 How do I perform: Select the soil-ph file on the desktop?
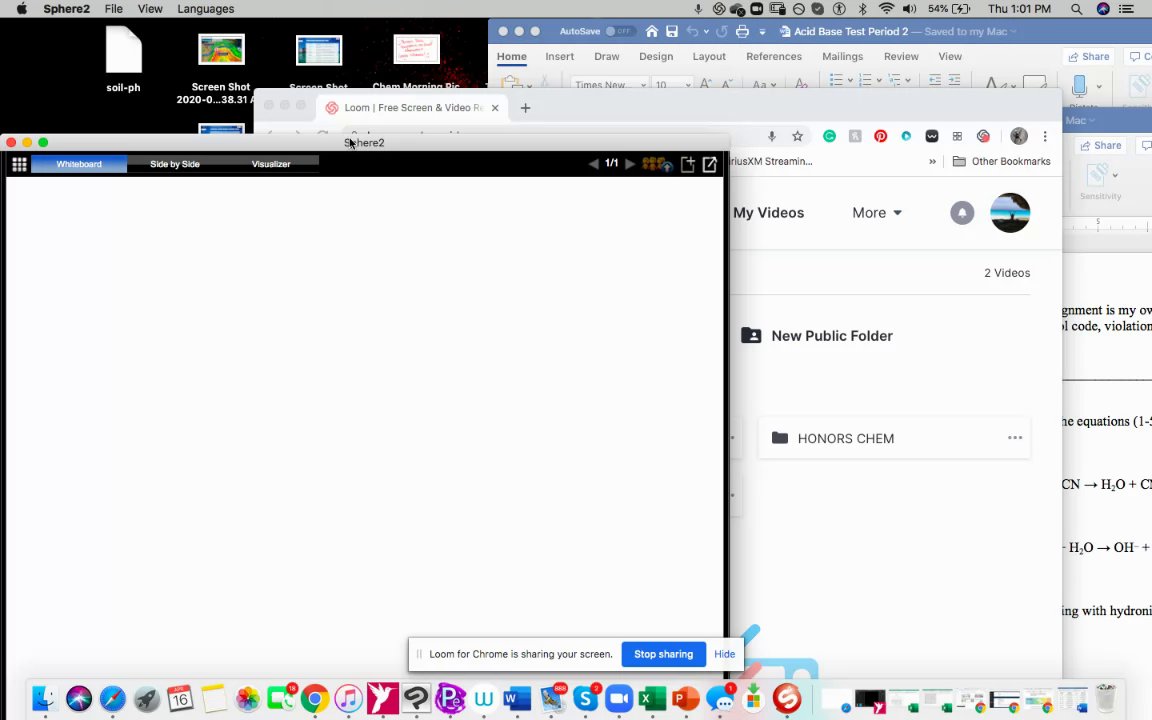123,59
